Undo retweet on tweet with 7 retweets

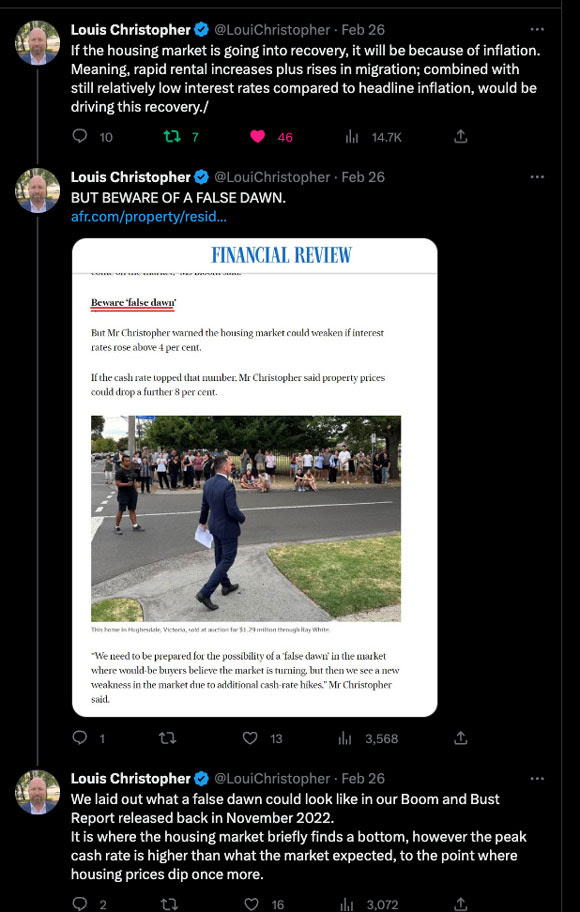171,137
